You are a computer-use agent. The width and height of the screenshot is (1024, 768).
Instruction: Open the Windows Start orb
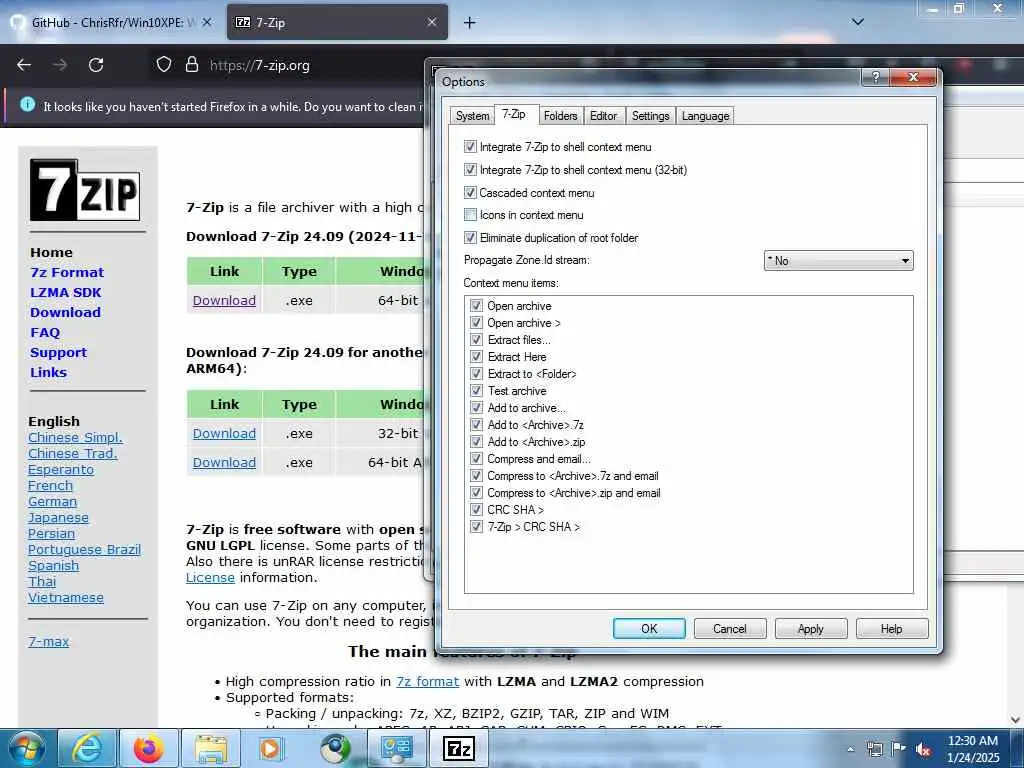pyautogui.click(x=26, y=748)
